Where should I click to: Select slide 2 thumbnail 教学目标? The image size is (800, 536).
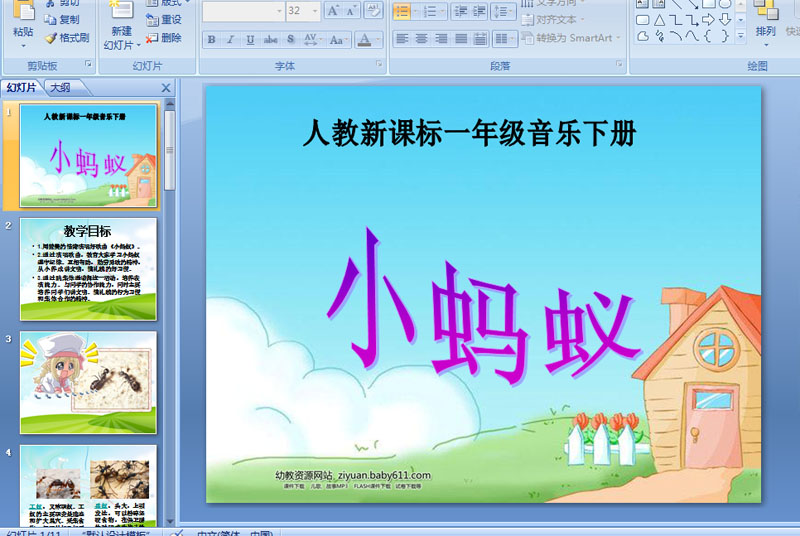[x=88, y=269]
